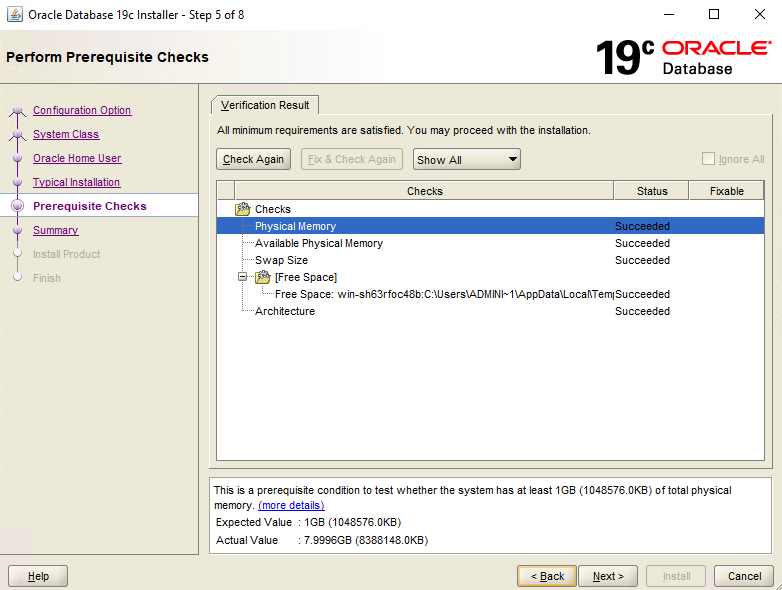Screen dimensions: 782x590
Task: Click the Back button
Action: (547, 576)
